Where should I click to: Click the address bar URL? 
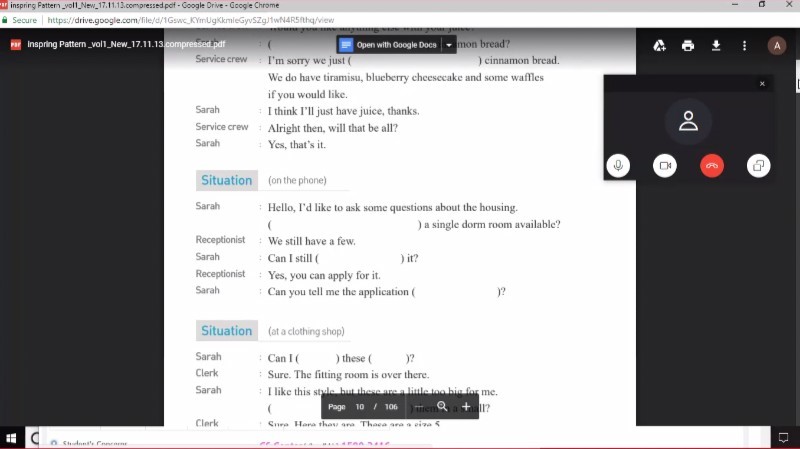coord(191,20)
